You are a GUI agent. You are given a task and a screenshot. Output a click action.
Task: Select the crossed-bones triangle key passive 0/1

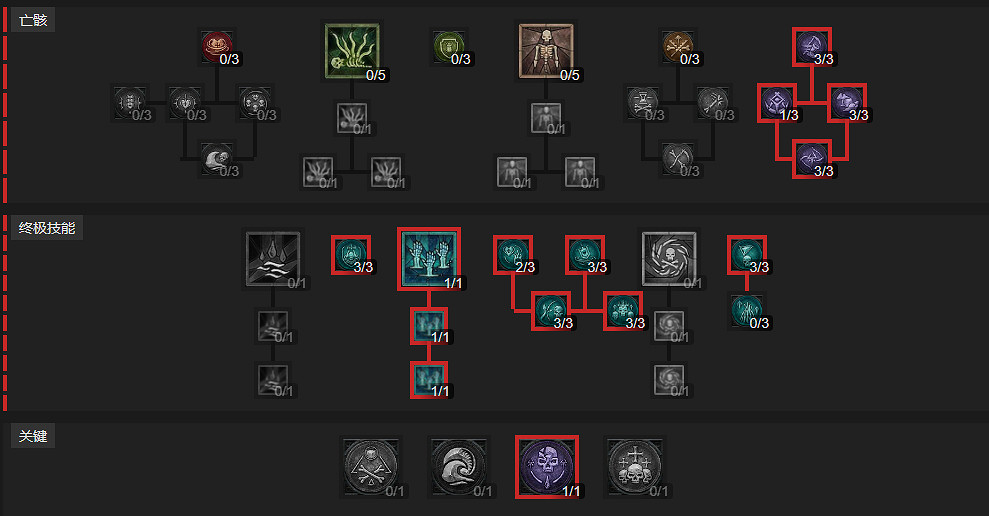[370, 467]
